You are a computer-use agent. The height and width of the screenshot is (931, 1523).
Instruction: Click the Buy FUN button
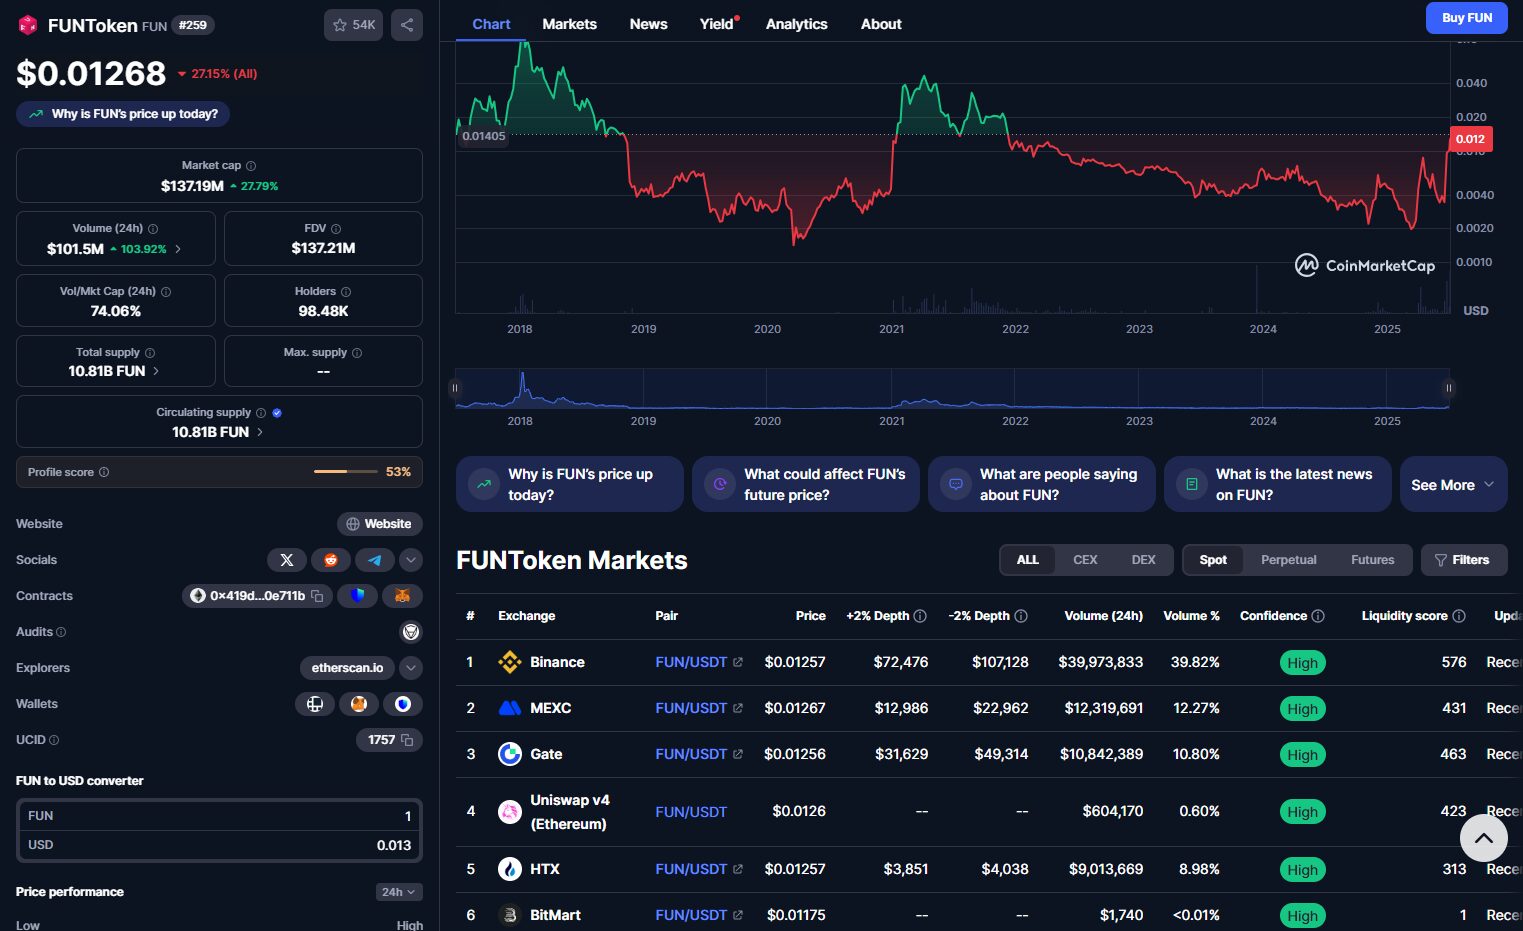click(1466, 18)
